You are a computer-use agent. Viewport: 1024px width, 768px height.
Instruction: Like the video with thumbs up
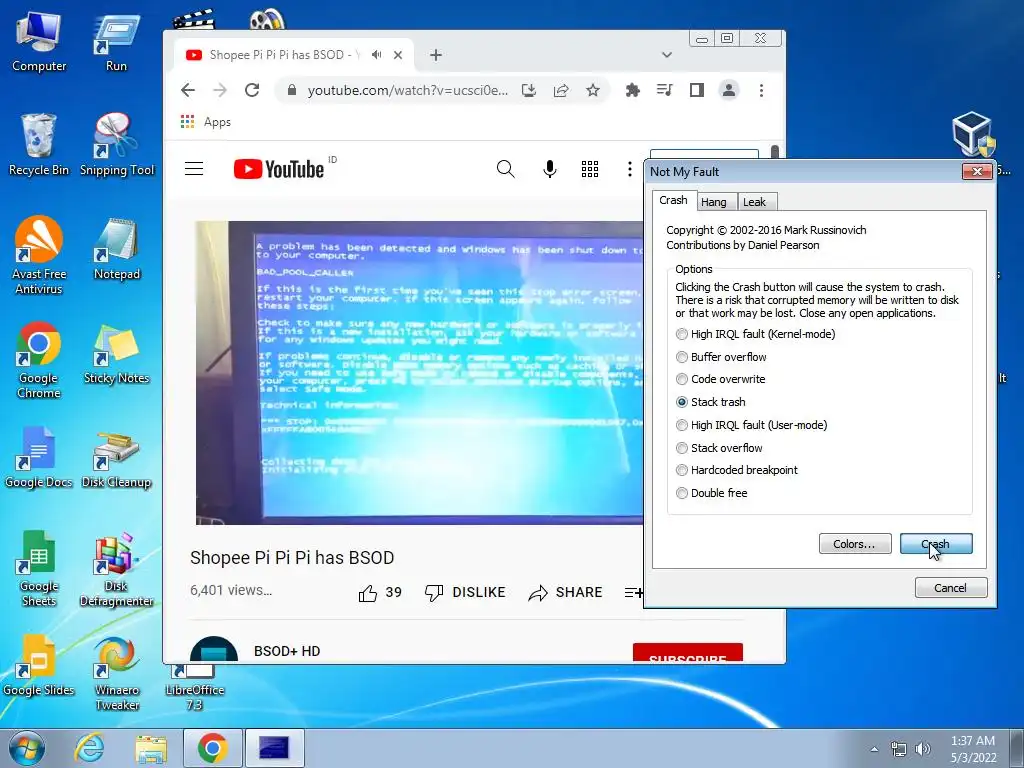tap(379, 592)
